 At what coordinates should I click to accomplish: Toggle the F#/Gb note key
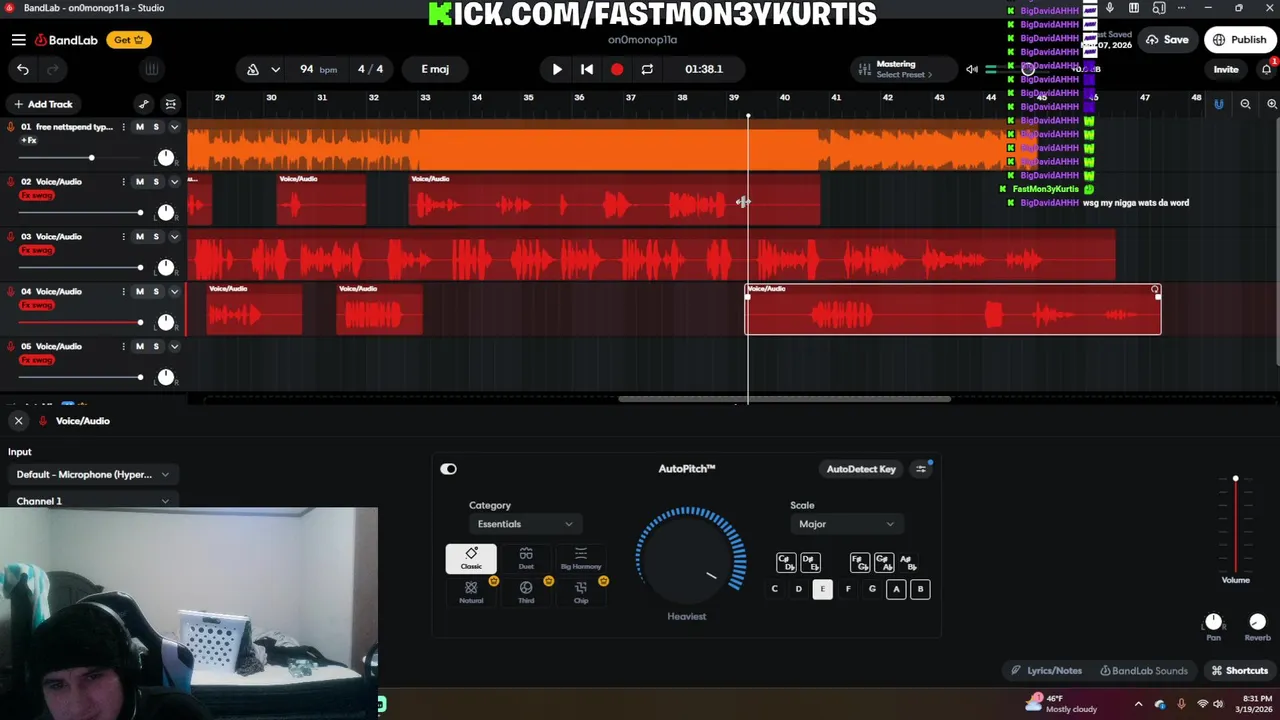tap(859, 563)
